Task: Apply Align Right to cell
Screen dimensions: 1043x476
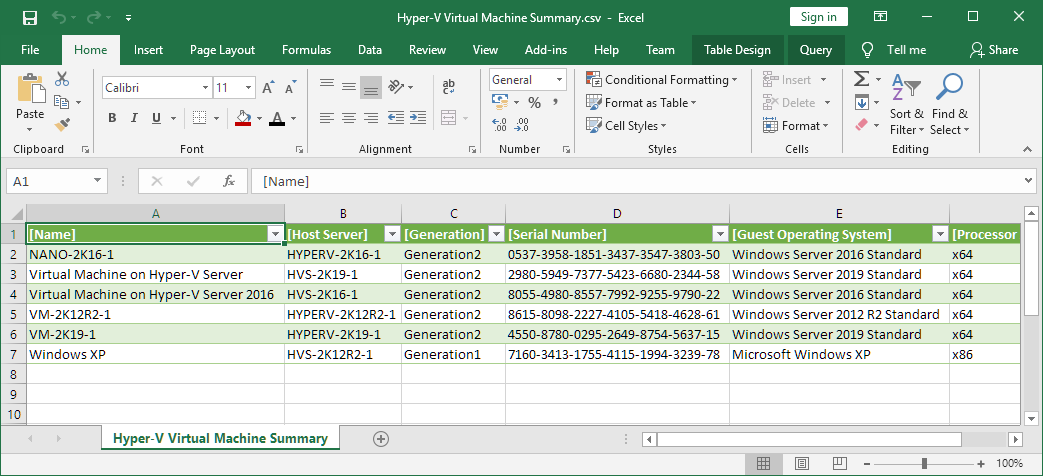Action: (371, 118)
